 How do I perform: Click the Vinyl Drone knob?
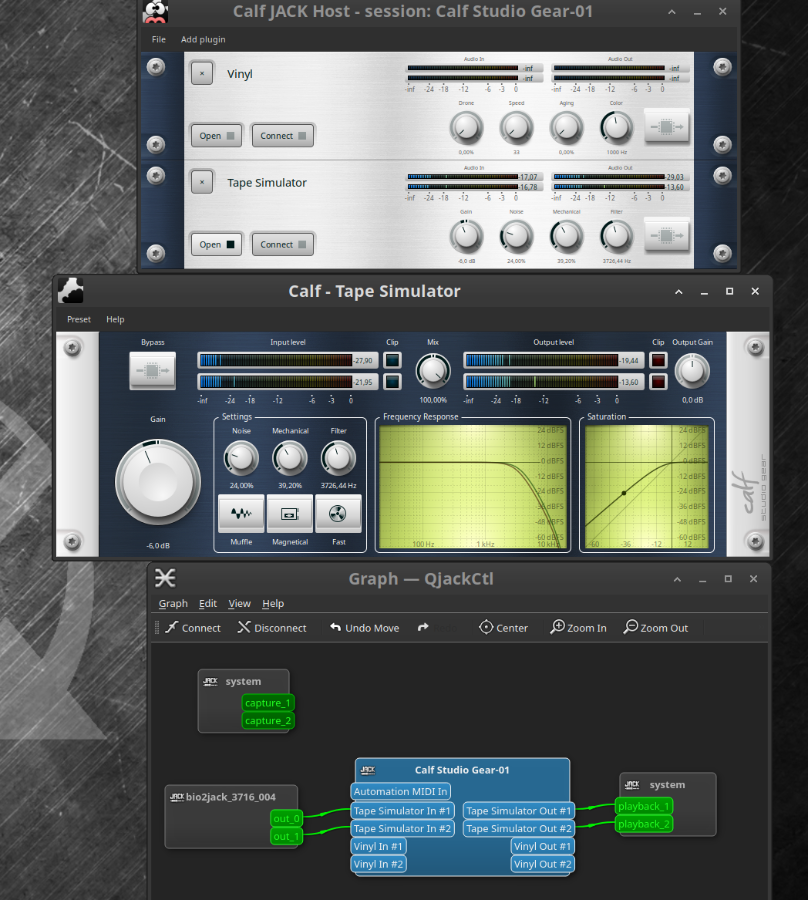[466, 127]
